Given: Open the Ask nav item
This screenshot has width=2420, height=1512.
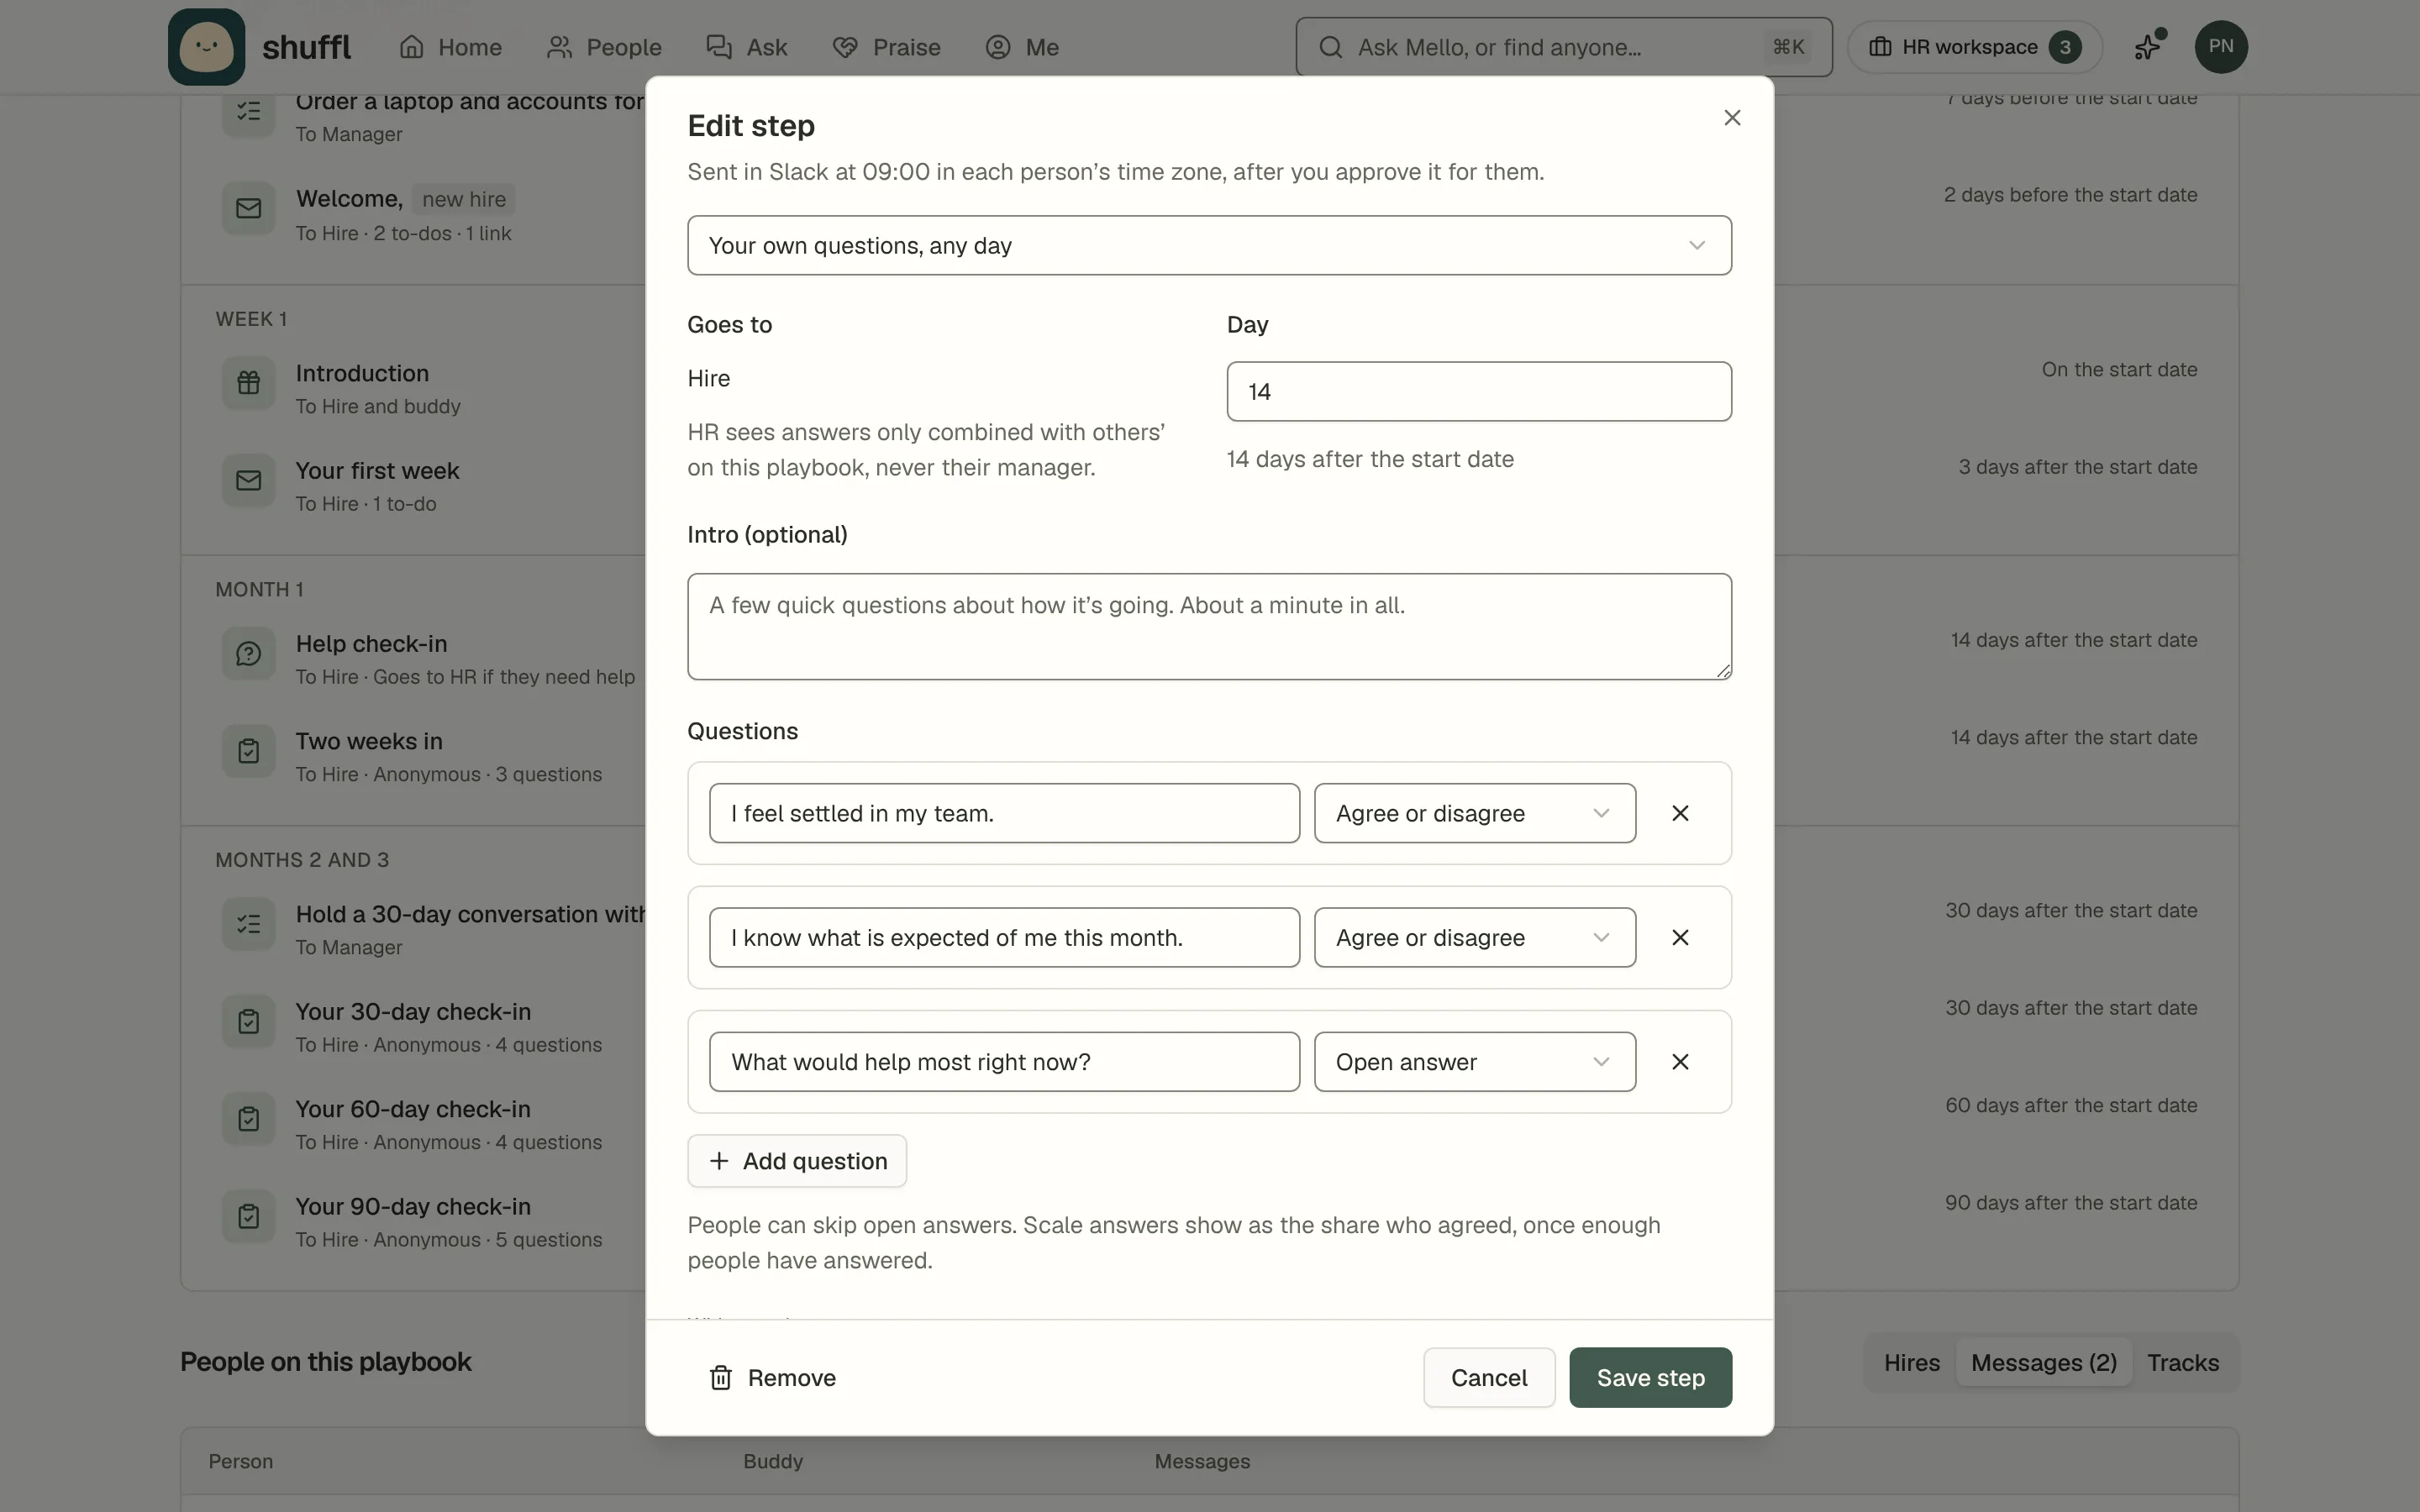Looking at the screenshot, I should tap(747, 47).
